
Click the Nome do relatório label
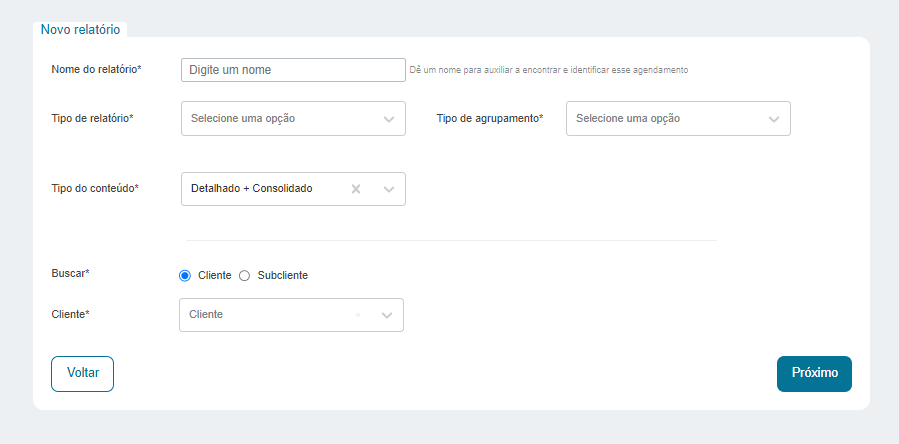click(x=96, y=69)
